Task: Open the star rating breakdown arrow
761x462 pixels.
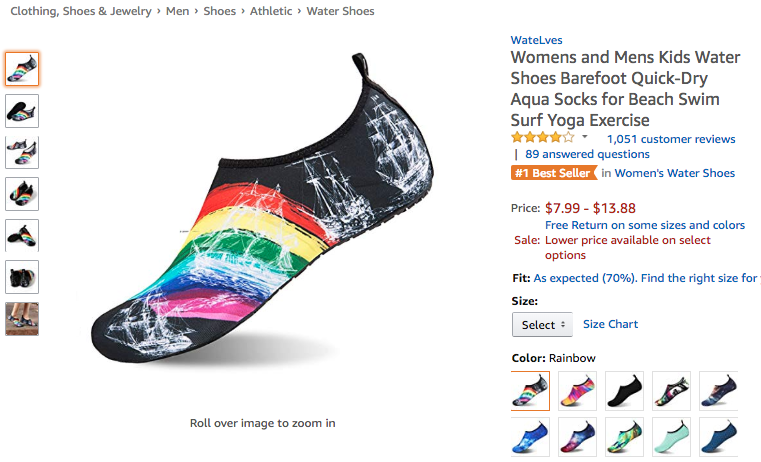Action: pos(585,138)
